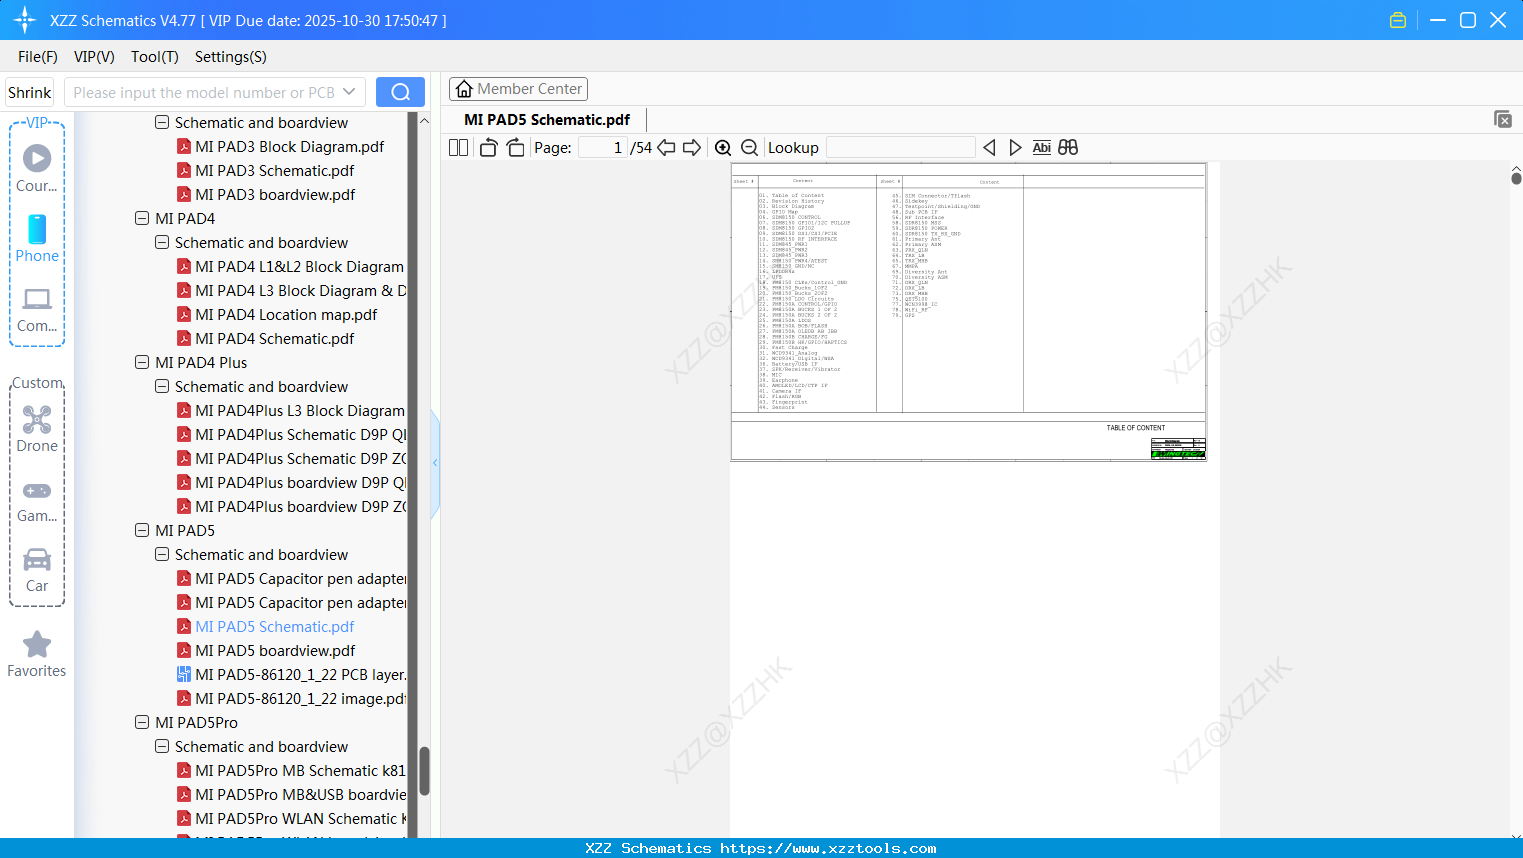The height and width of the screenshot is (858, 1523).
Task: Go to the next page arrow
Action: pos(692,148)
